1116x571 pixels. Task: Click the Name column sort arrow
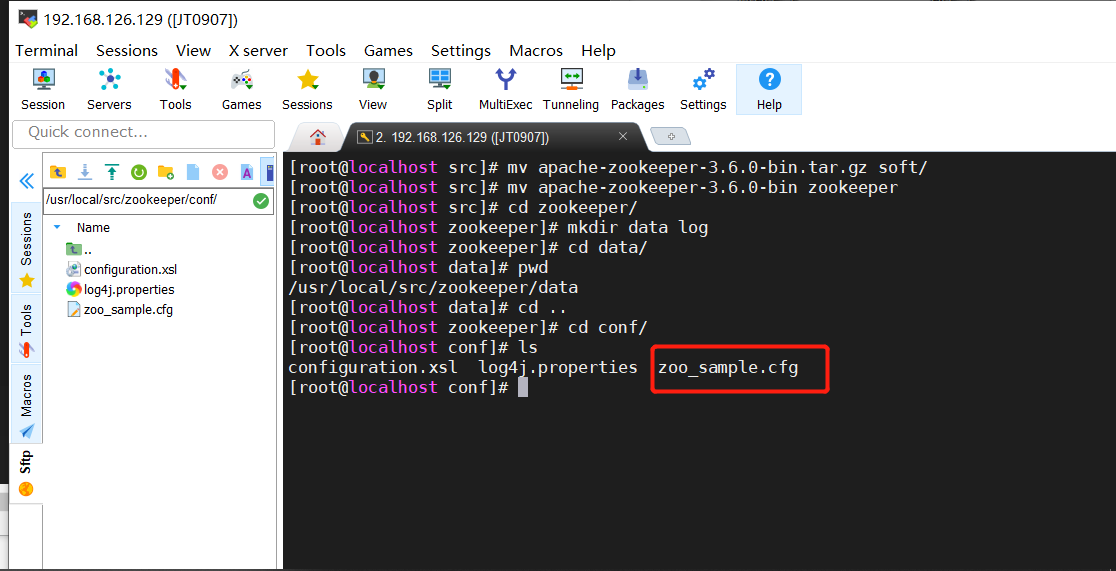coord(57,227)
